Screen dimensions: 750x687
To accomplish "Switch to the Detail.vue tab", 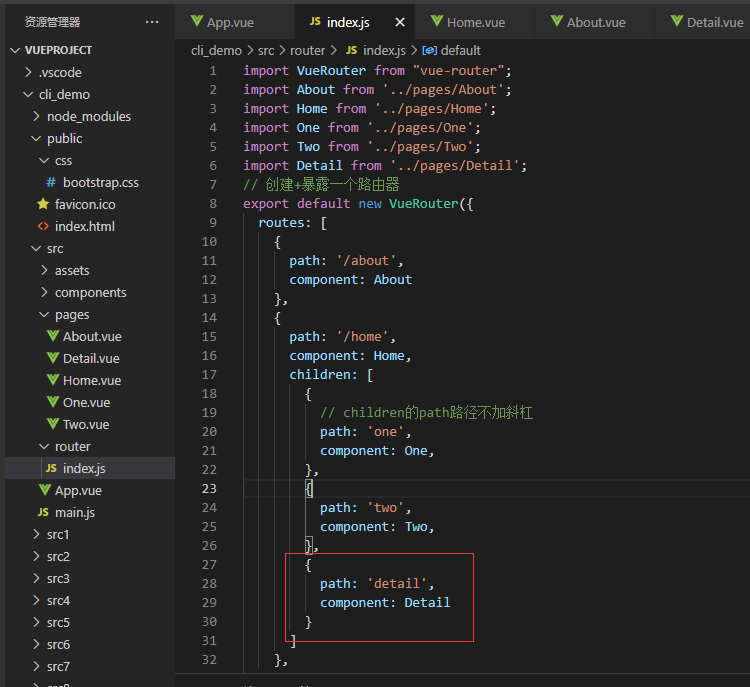I will 703,22.
